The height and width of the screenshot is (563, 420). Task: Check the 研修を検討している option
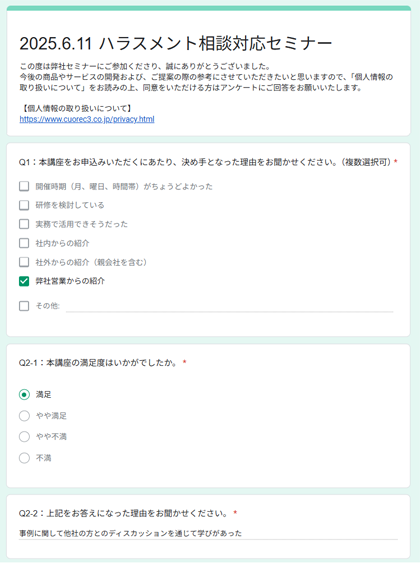[x=24, y=205]
